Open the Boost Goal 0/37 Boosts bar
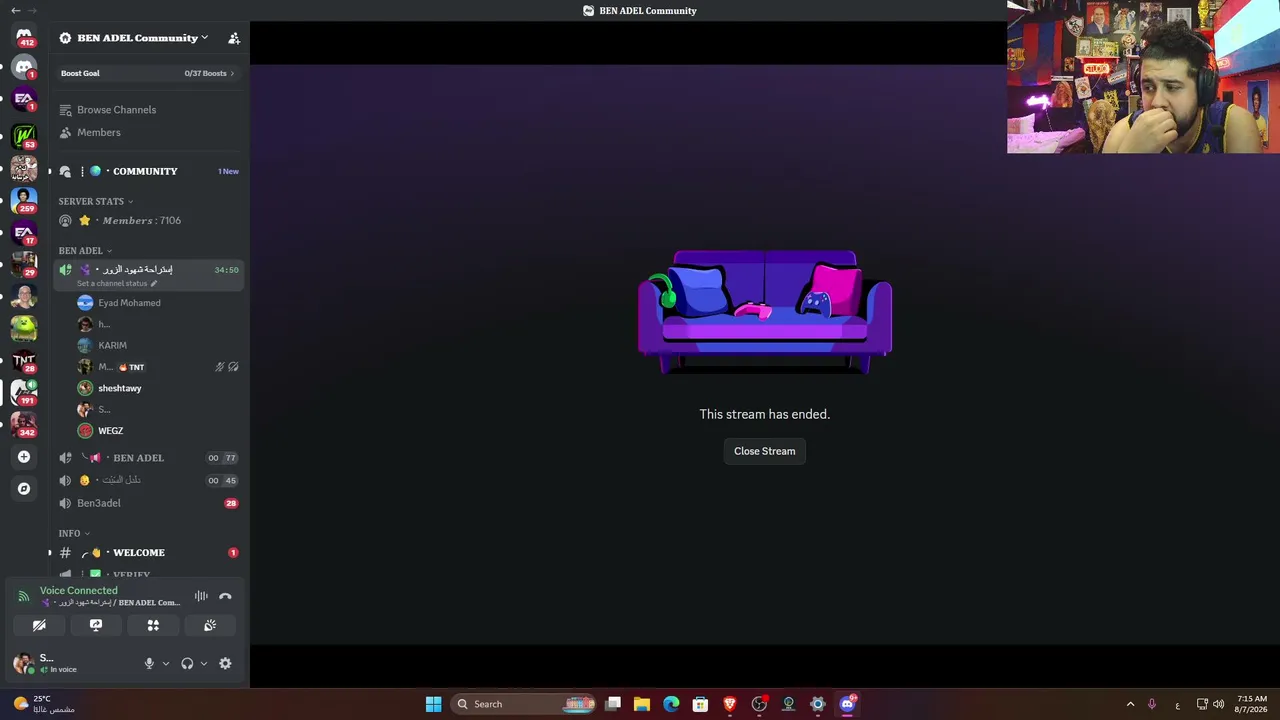 148,73
